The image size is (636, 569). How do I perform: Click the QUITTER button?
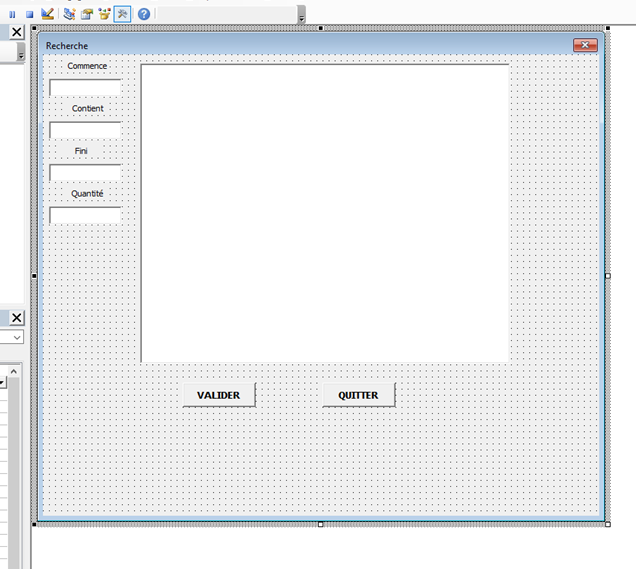[358, 395]
